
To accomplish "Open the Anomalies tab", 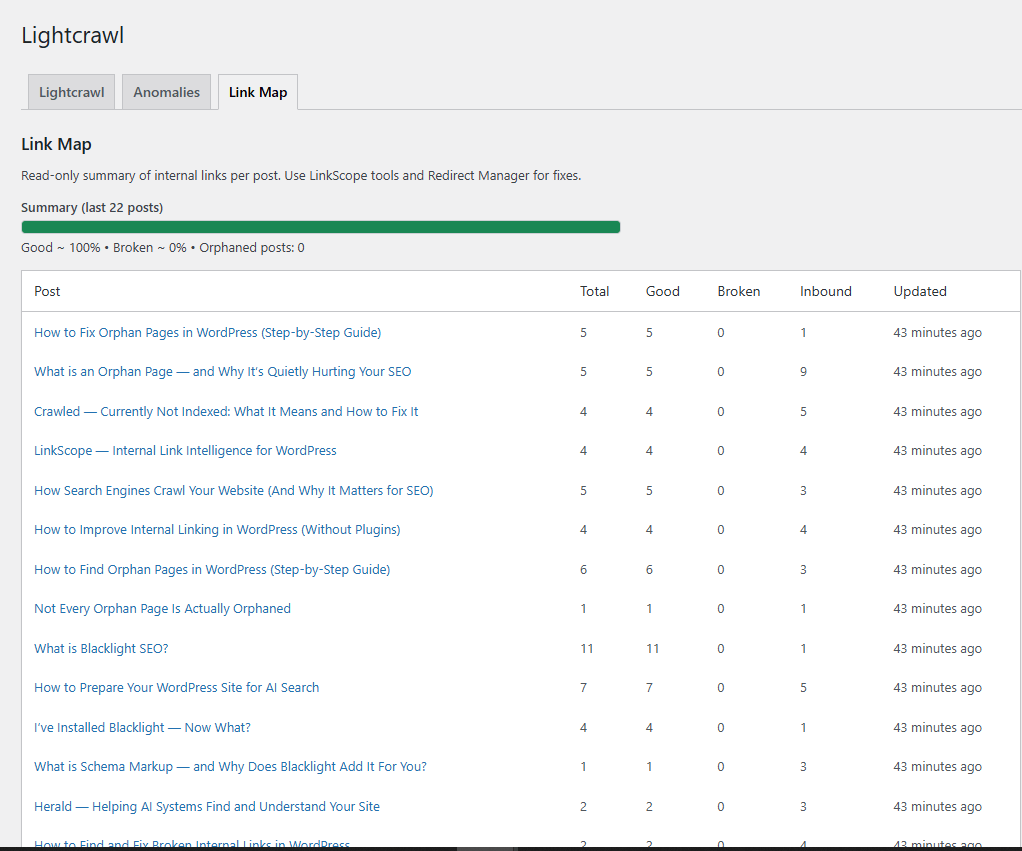I will [166, 92].
